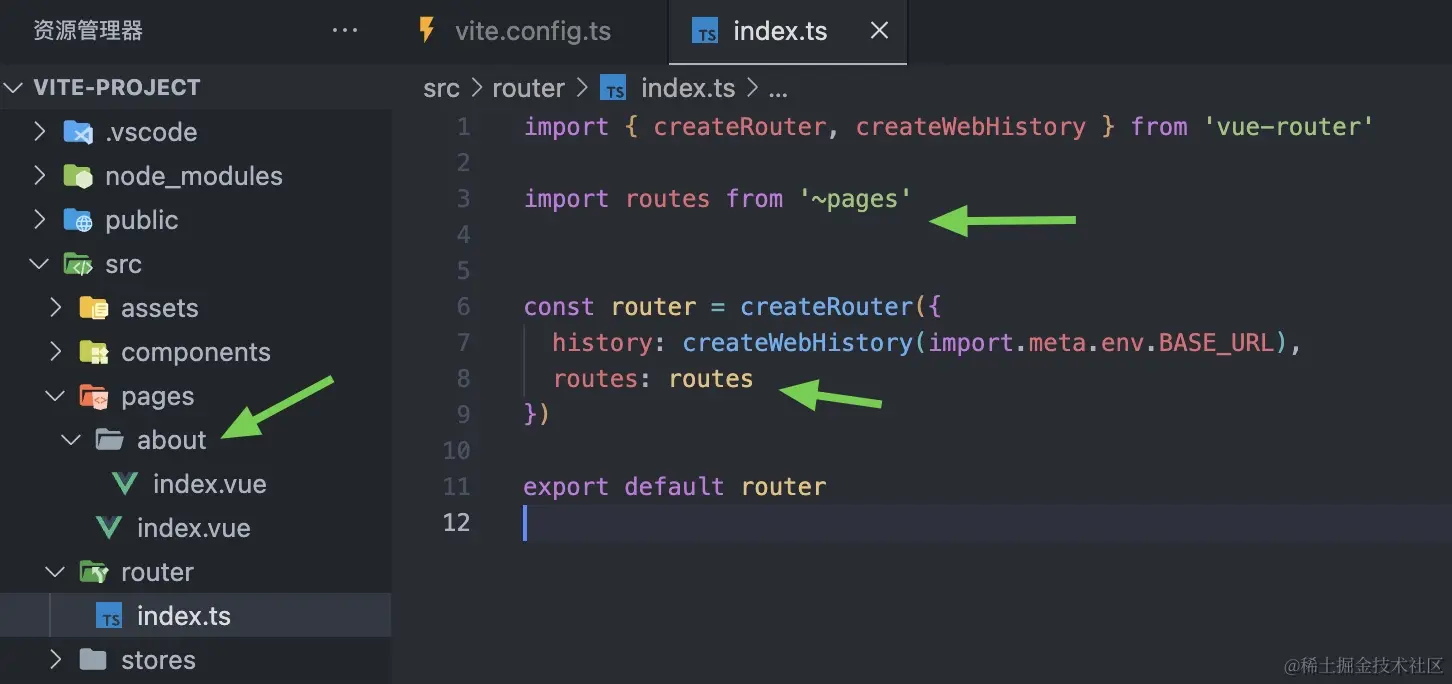
Task: Expand the public folder chevron
Action: point(40,220)
